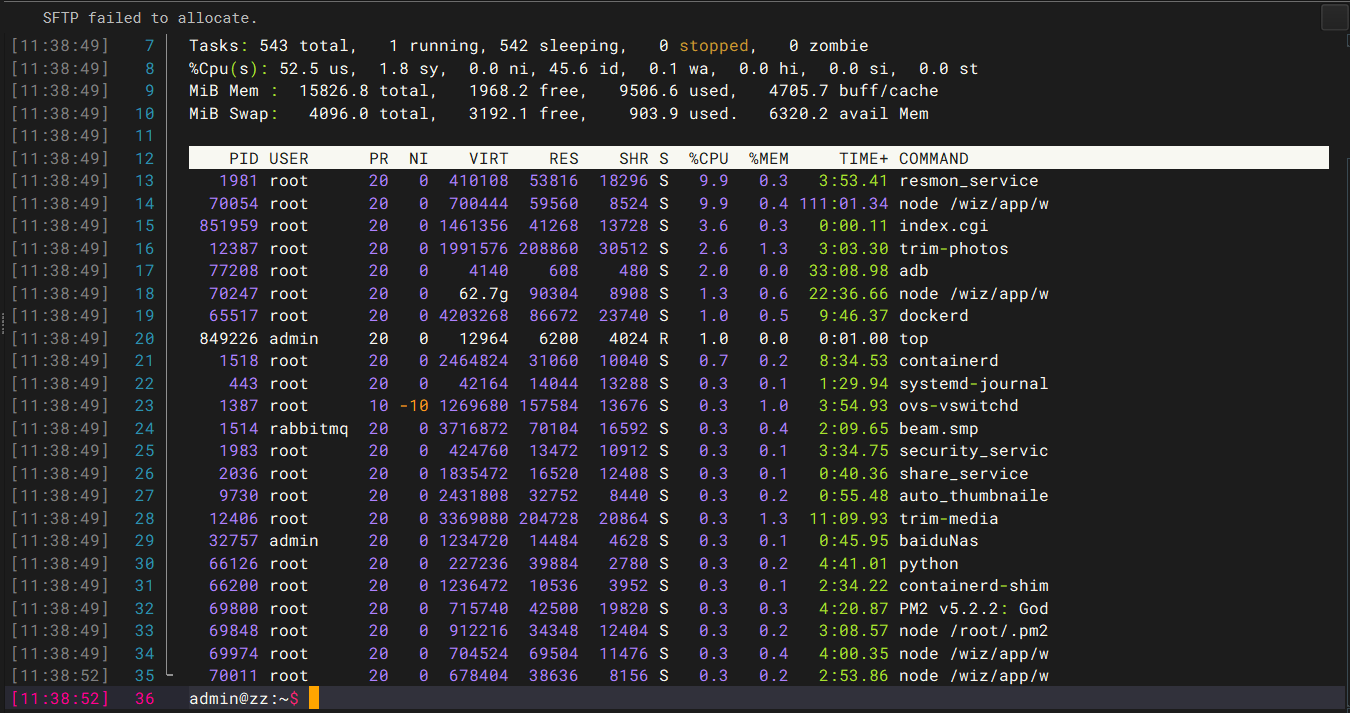Select the dockerd process name
The height and width of the screenshot is (713, 1350).
(933, 316)
